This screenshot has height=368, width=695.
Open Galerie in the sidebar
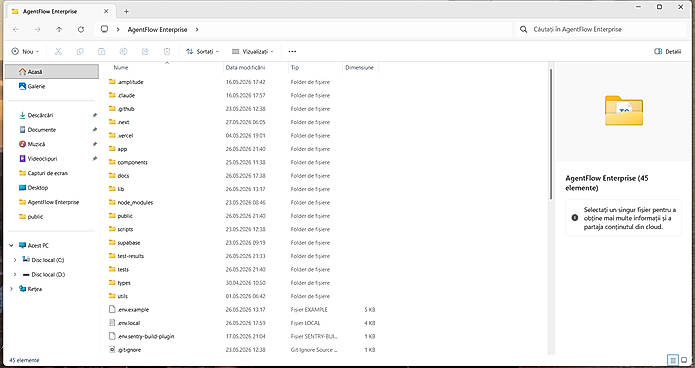pyautogui.click(x=51, y=86)
